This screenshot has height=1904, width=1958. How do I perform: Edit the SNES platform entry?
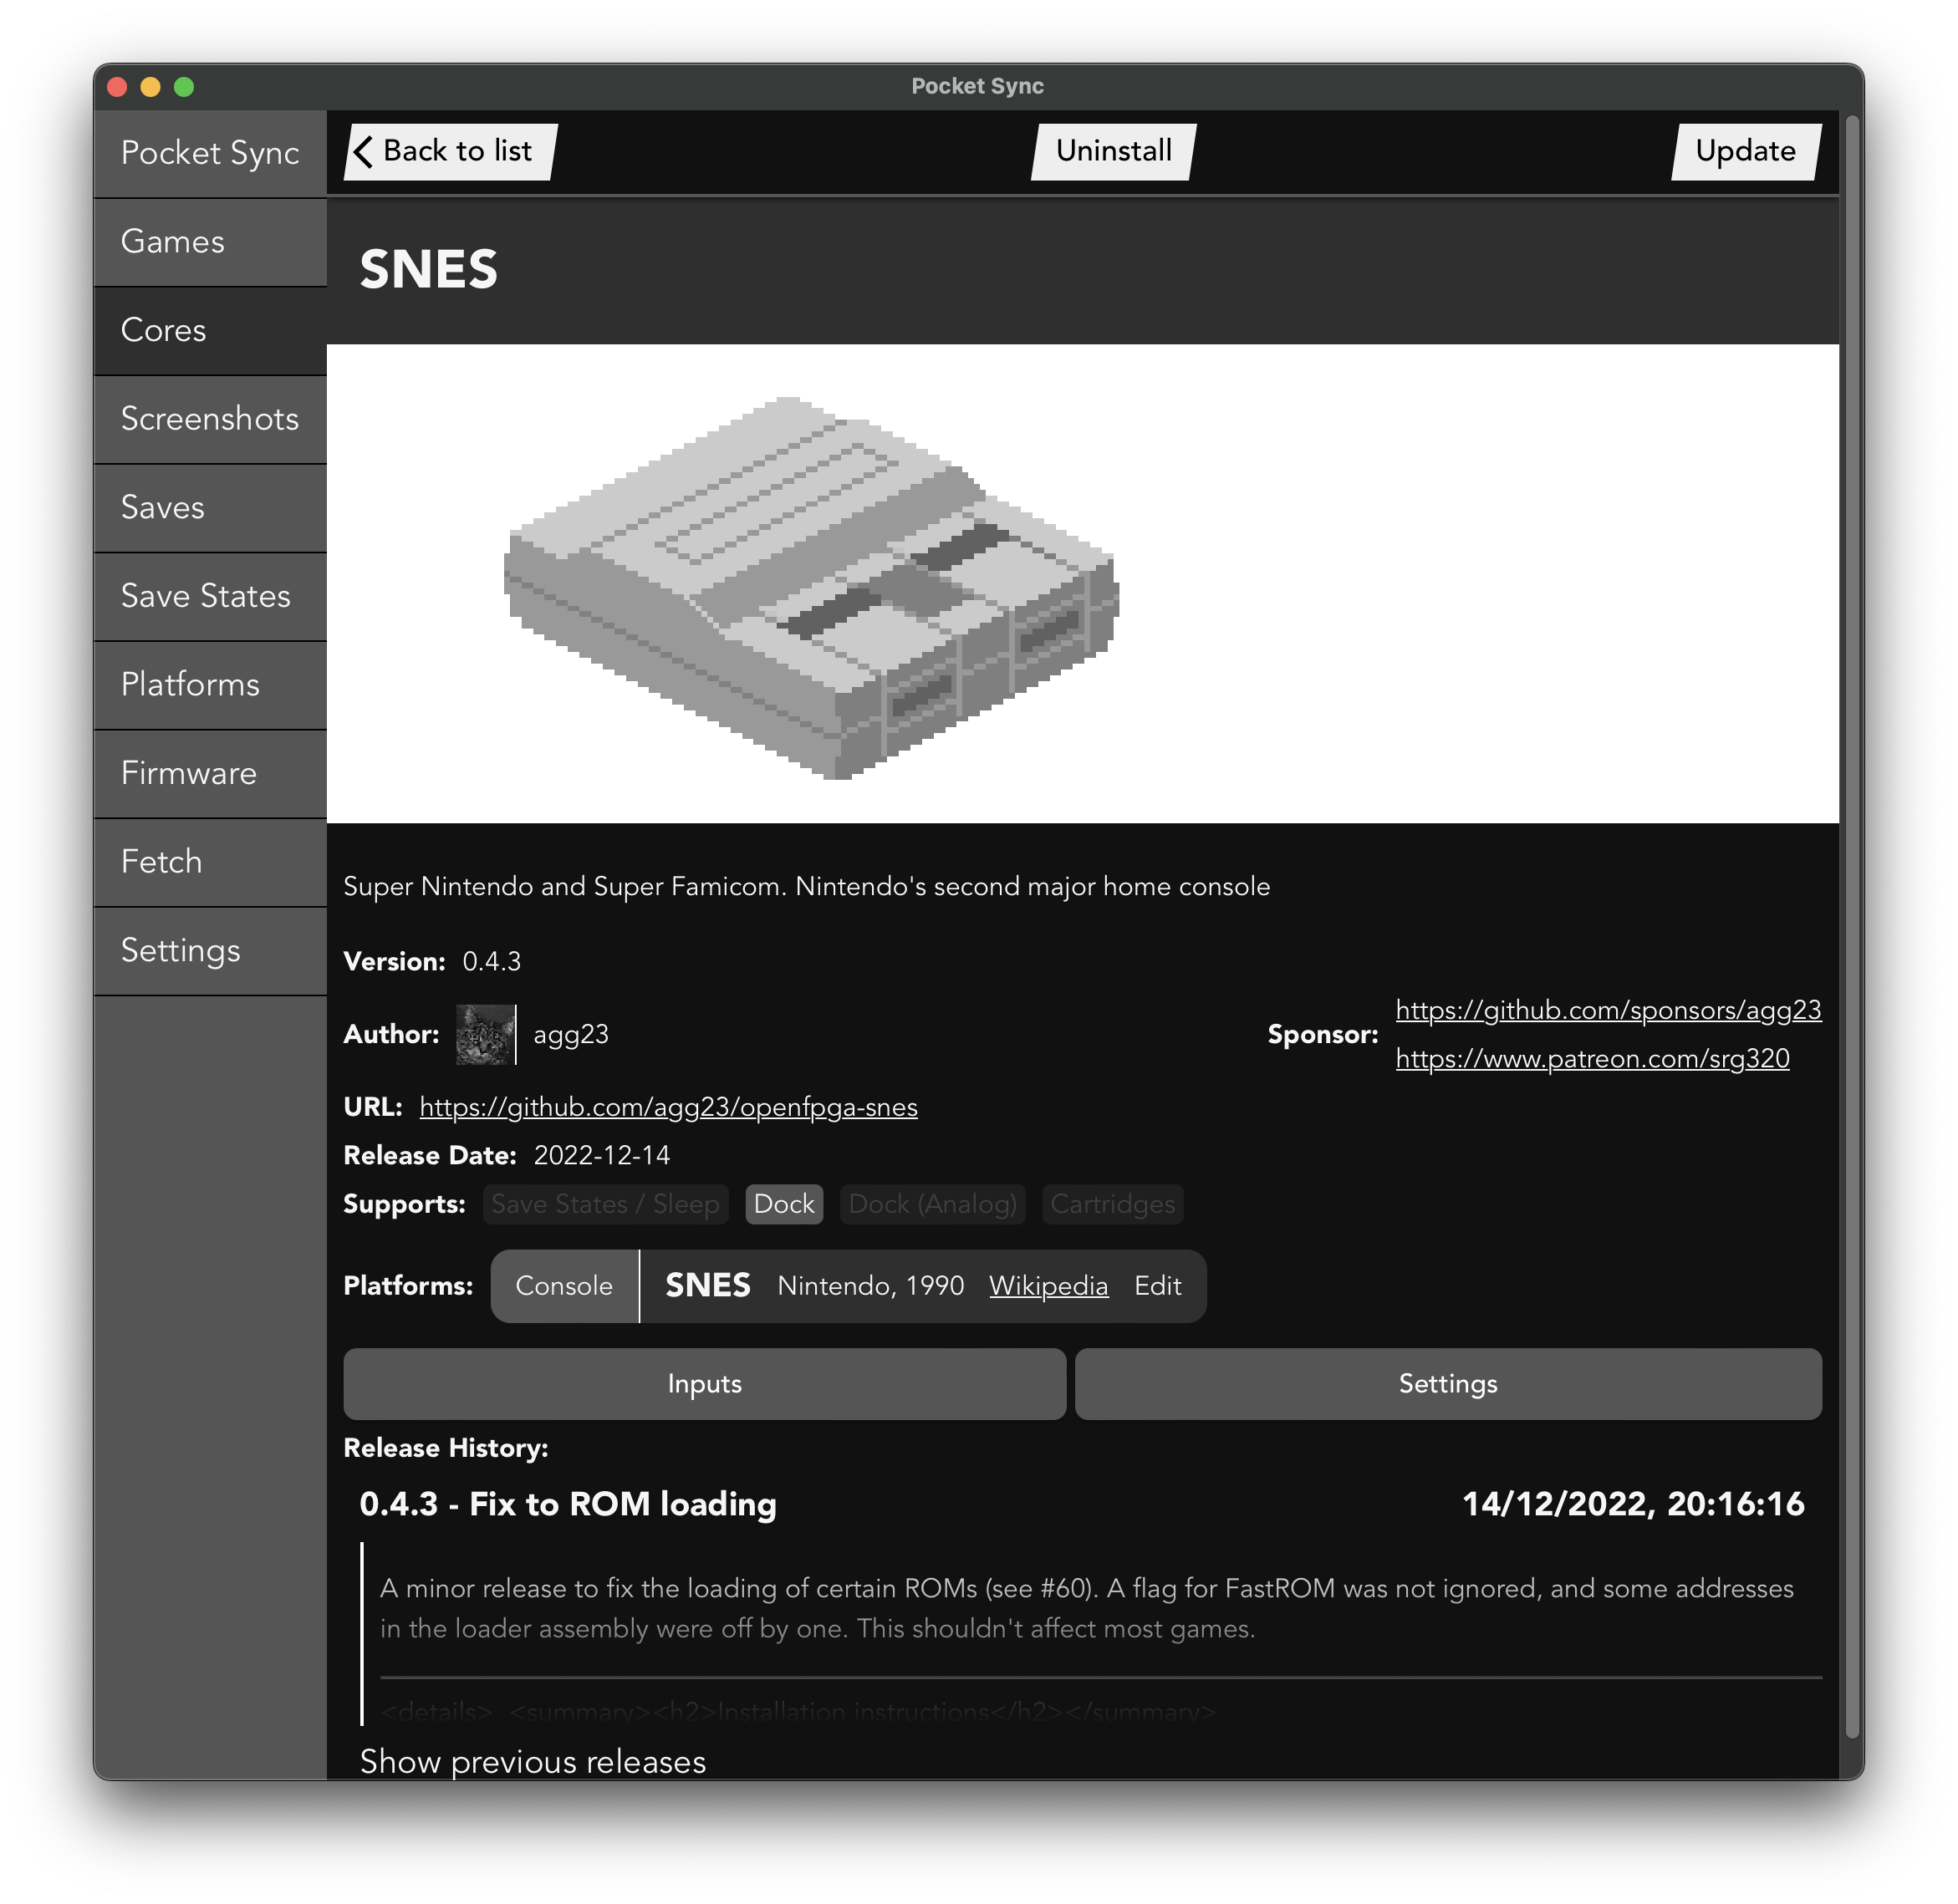[1157, 1286]
